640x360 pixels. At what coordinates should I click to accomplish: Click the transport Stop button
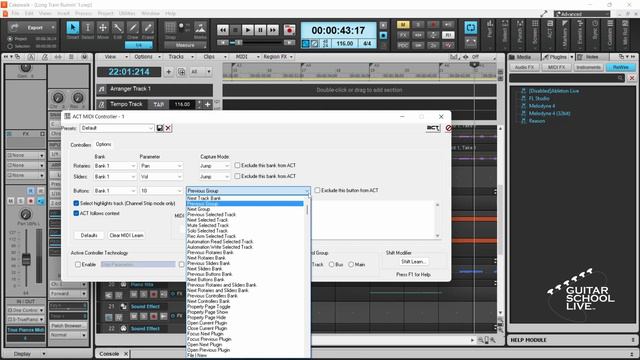[235, 30]
